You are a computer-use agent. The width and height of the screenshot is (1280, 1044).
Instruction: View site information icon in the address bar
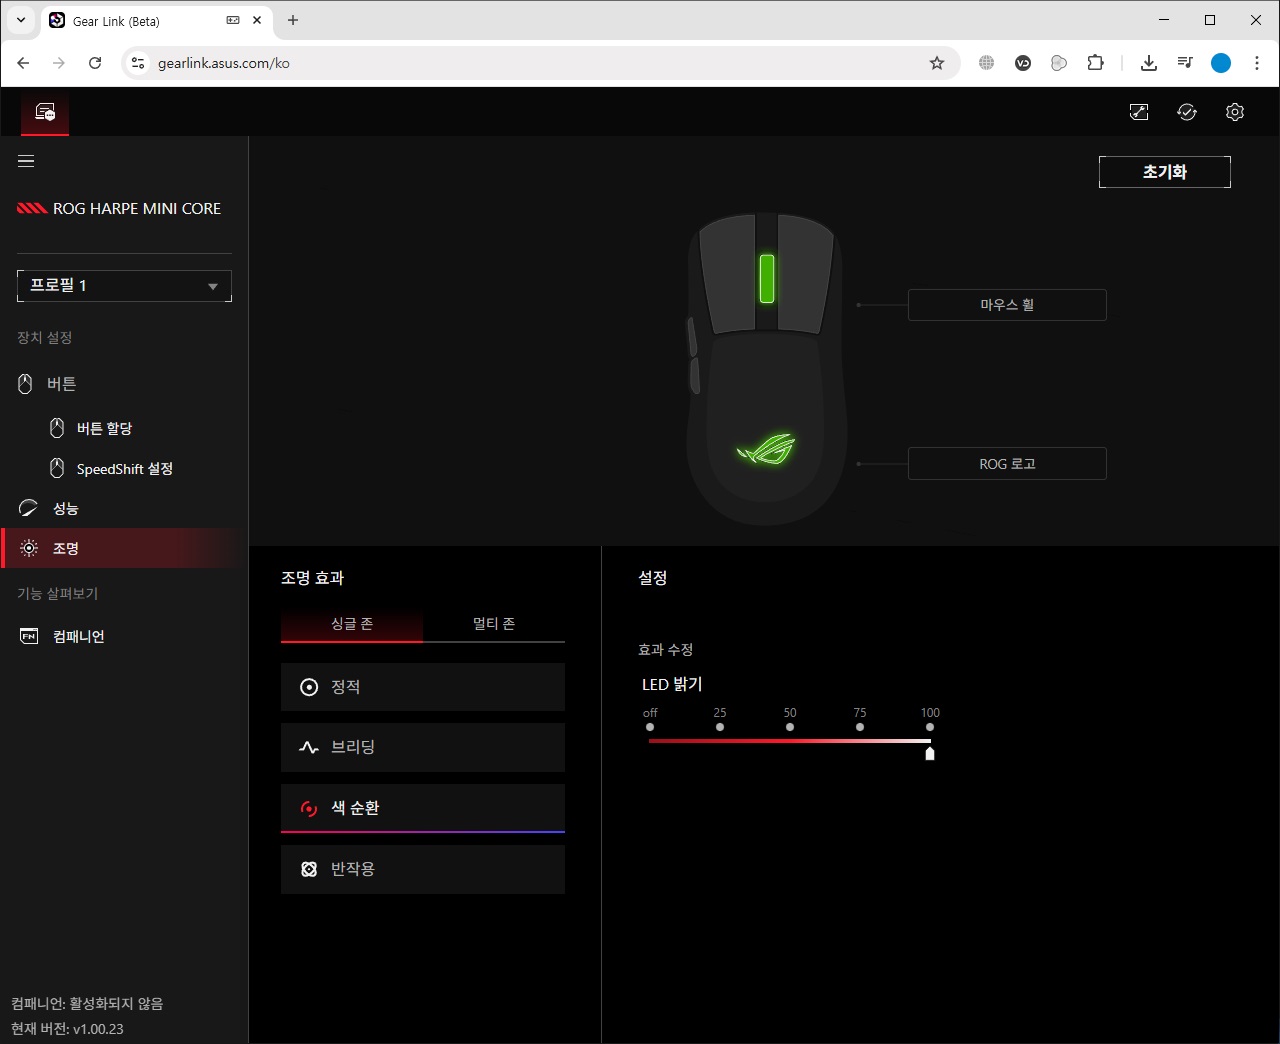click(138, 63)
